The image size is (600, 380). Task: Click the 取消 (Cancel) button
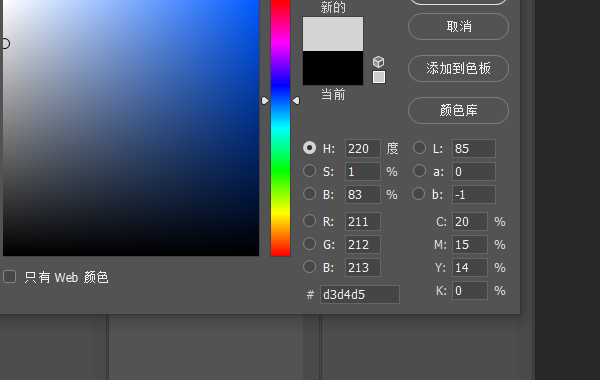[458, 26]
